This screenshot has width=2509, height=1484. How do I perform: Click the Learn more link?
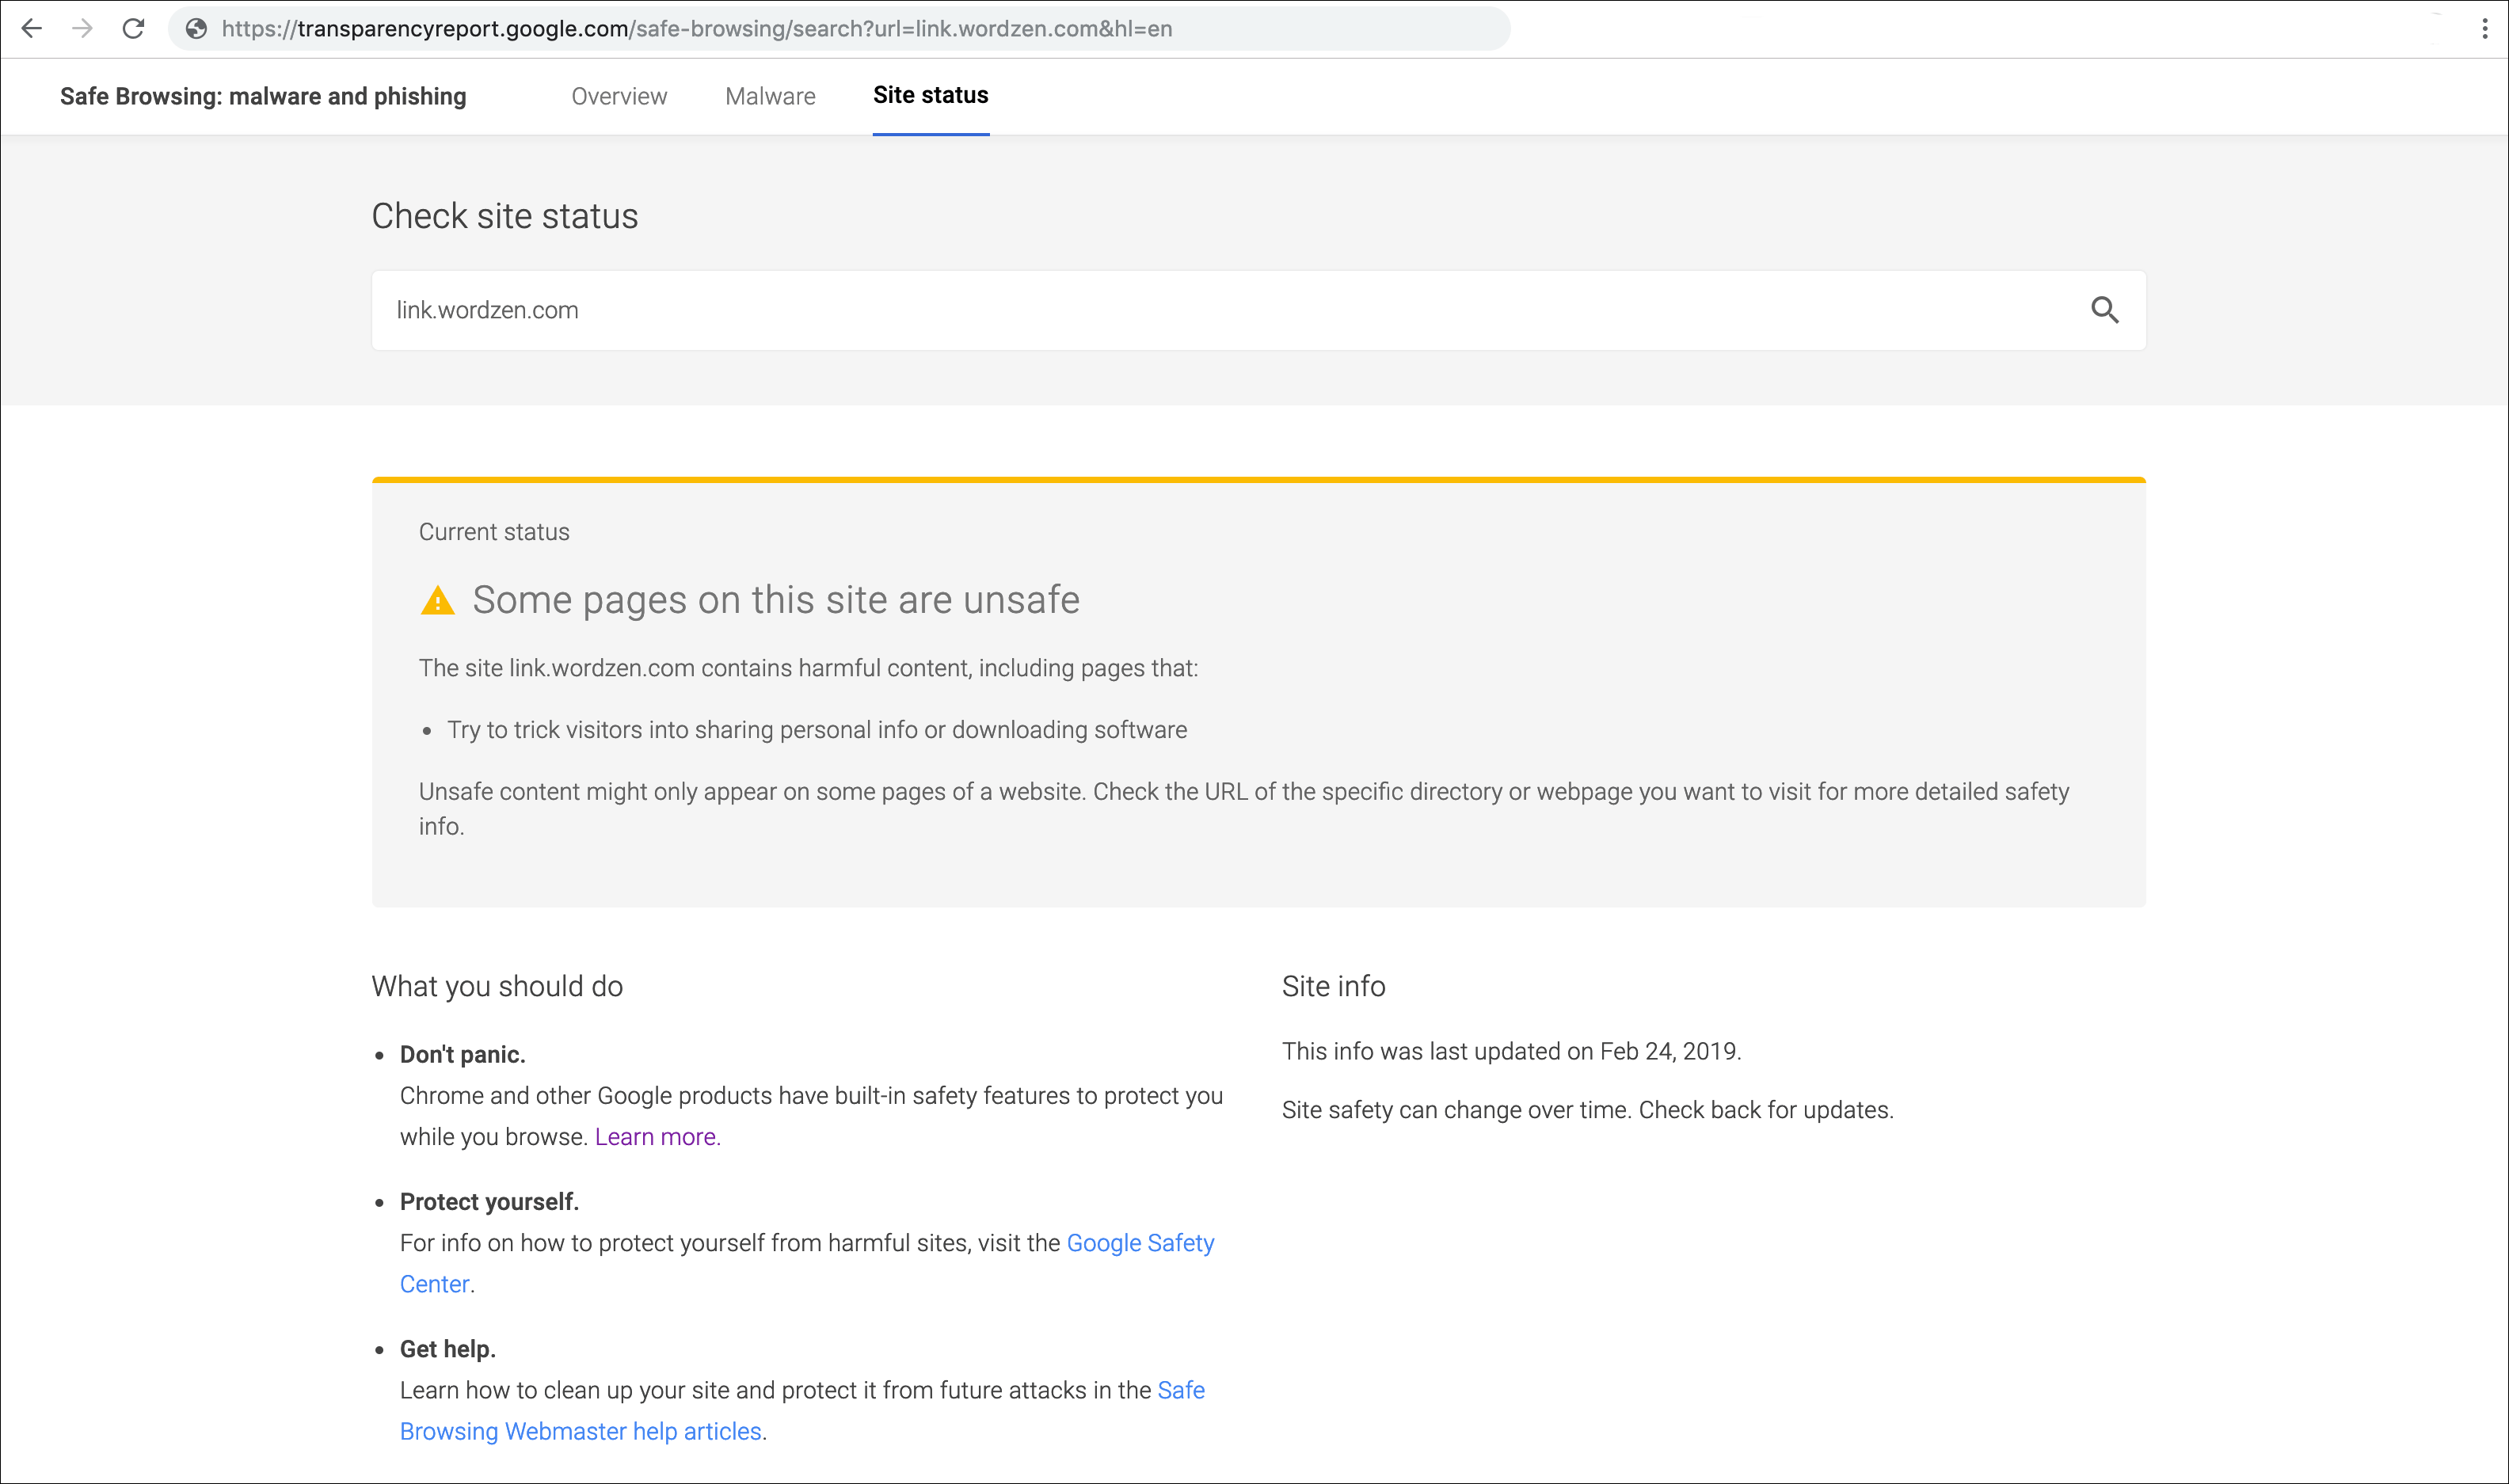click(657, 1137)
